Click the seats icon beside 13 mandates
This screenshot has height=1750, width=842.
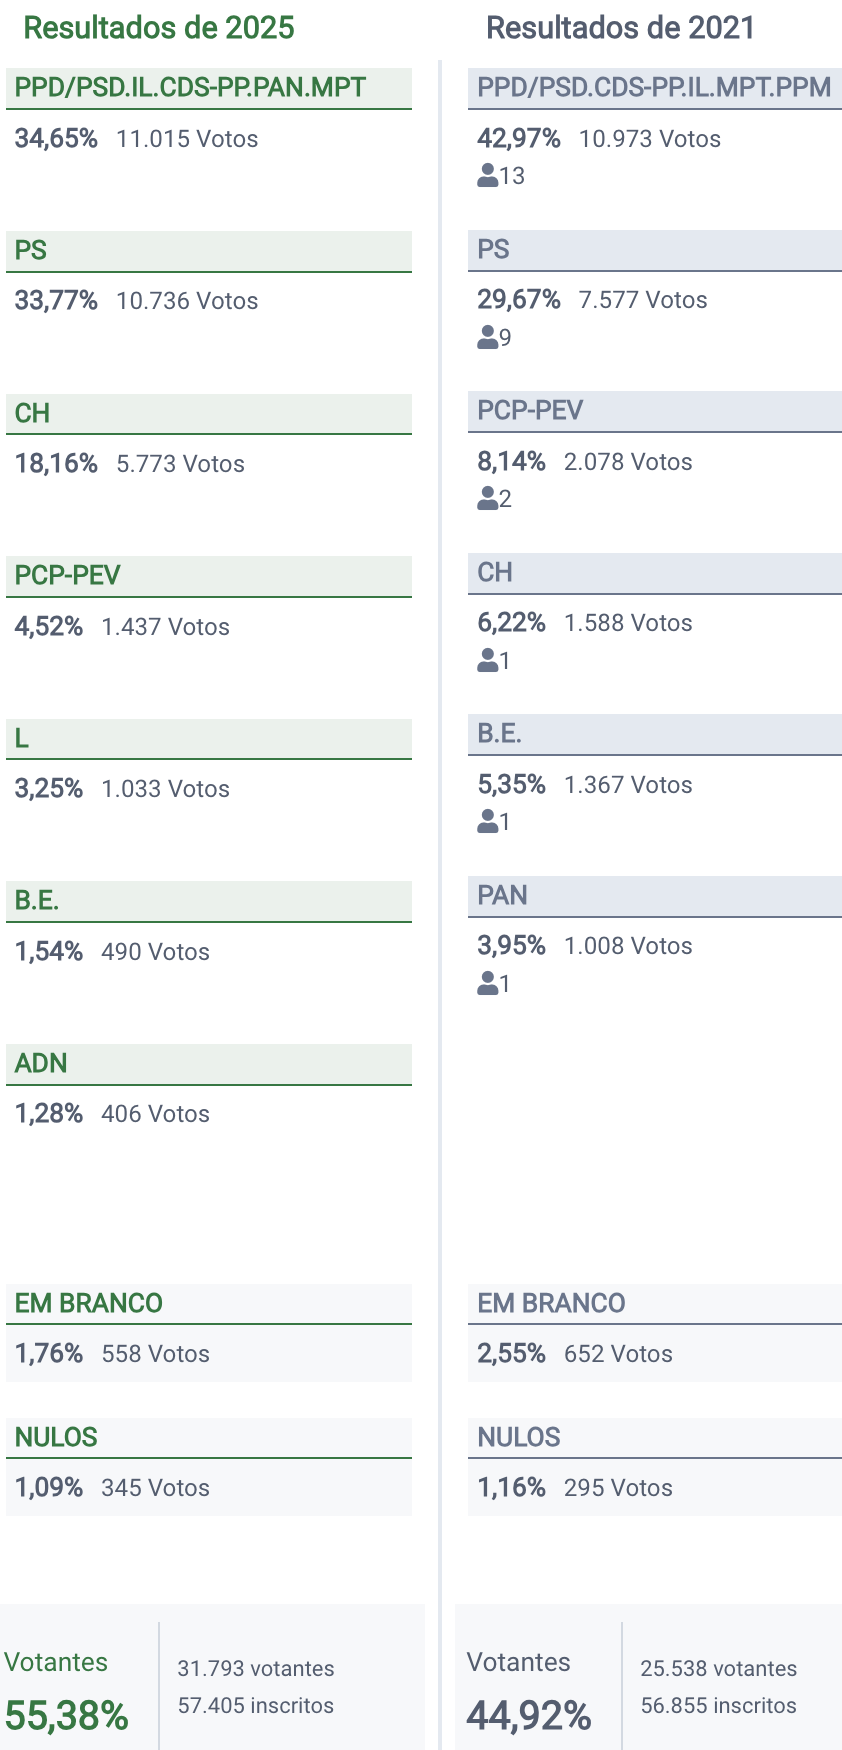[488, 176]
